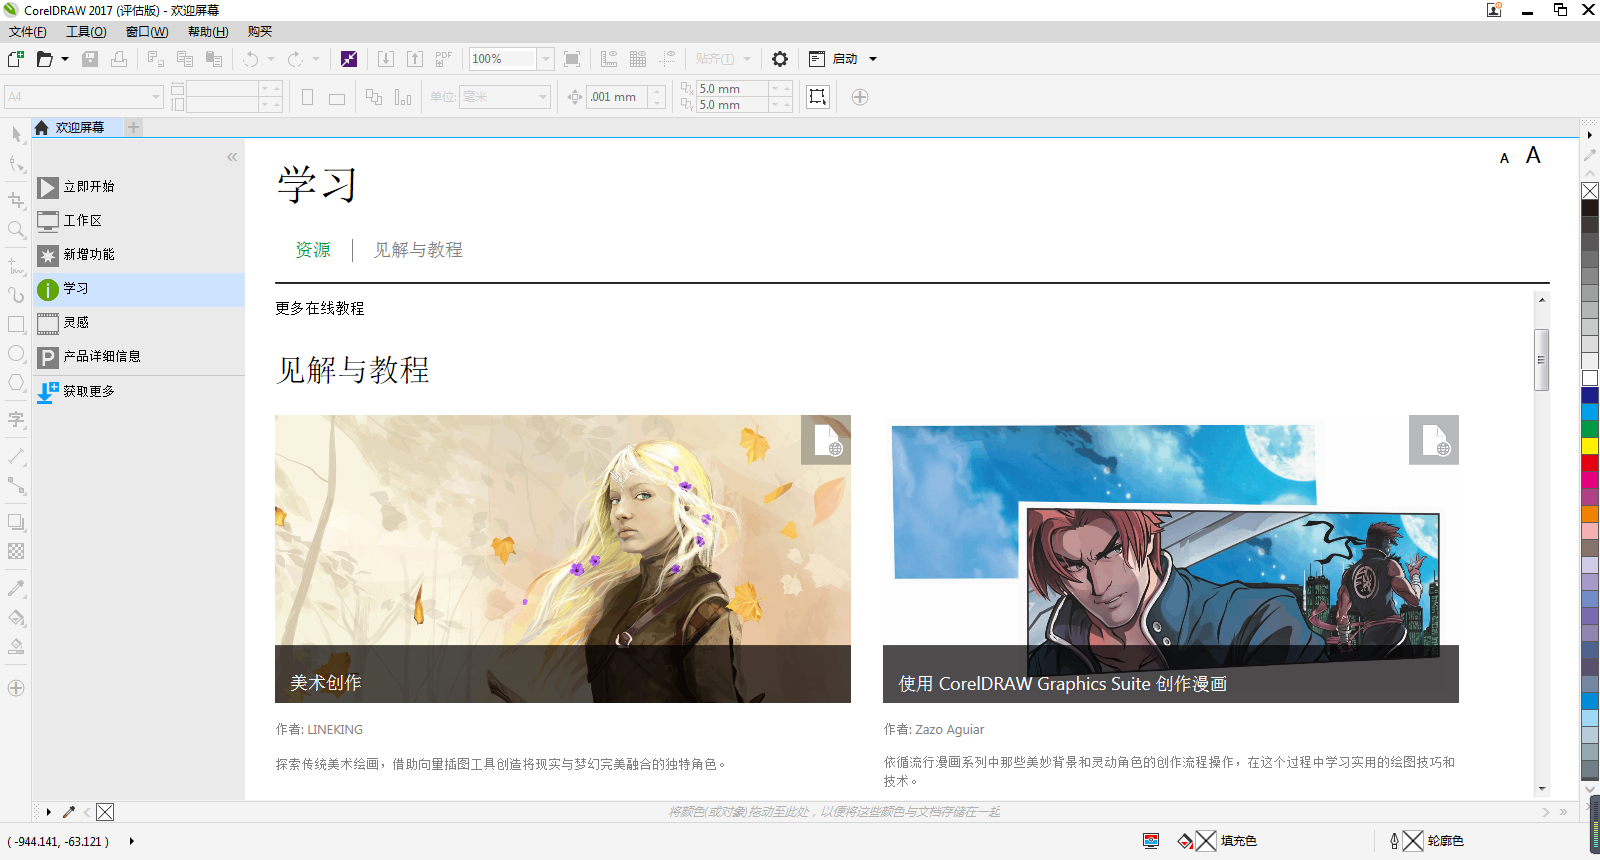Open 新增功能 in sidebar

point(139,255)
